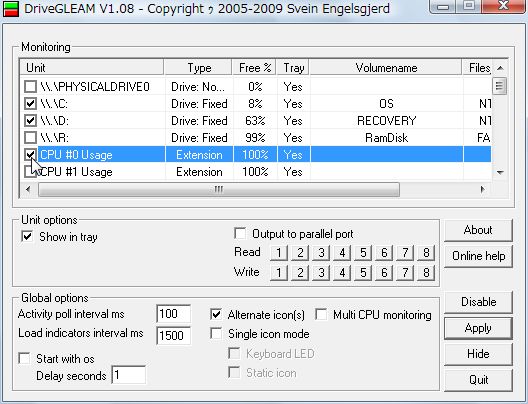Select Write pin 8 button
Viewport: 528px width, 404px height.
(426, 273)
